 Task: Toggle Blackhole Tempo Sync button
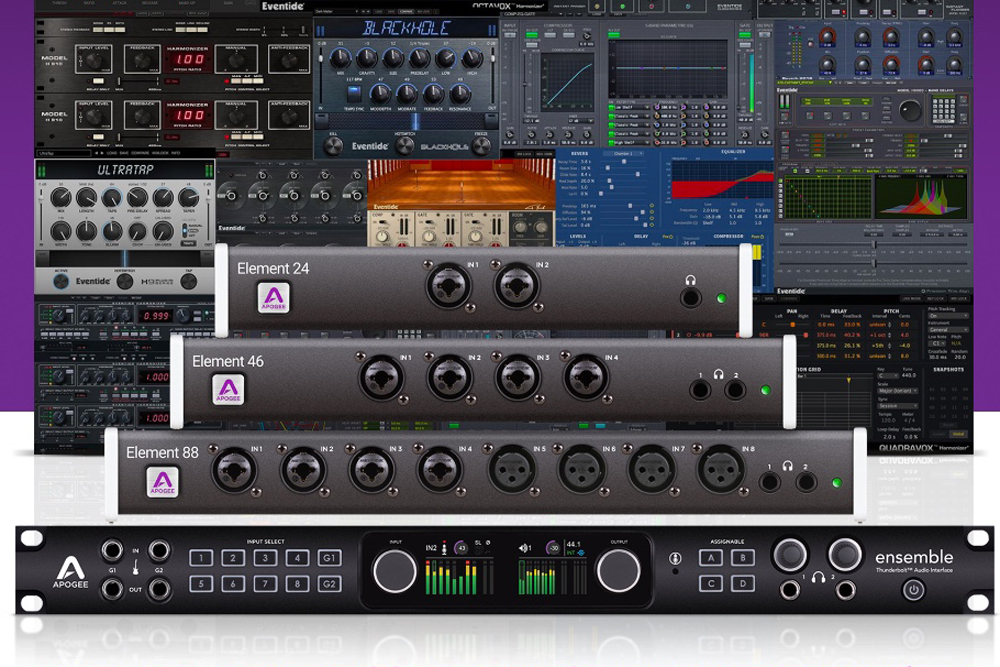354,94
